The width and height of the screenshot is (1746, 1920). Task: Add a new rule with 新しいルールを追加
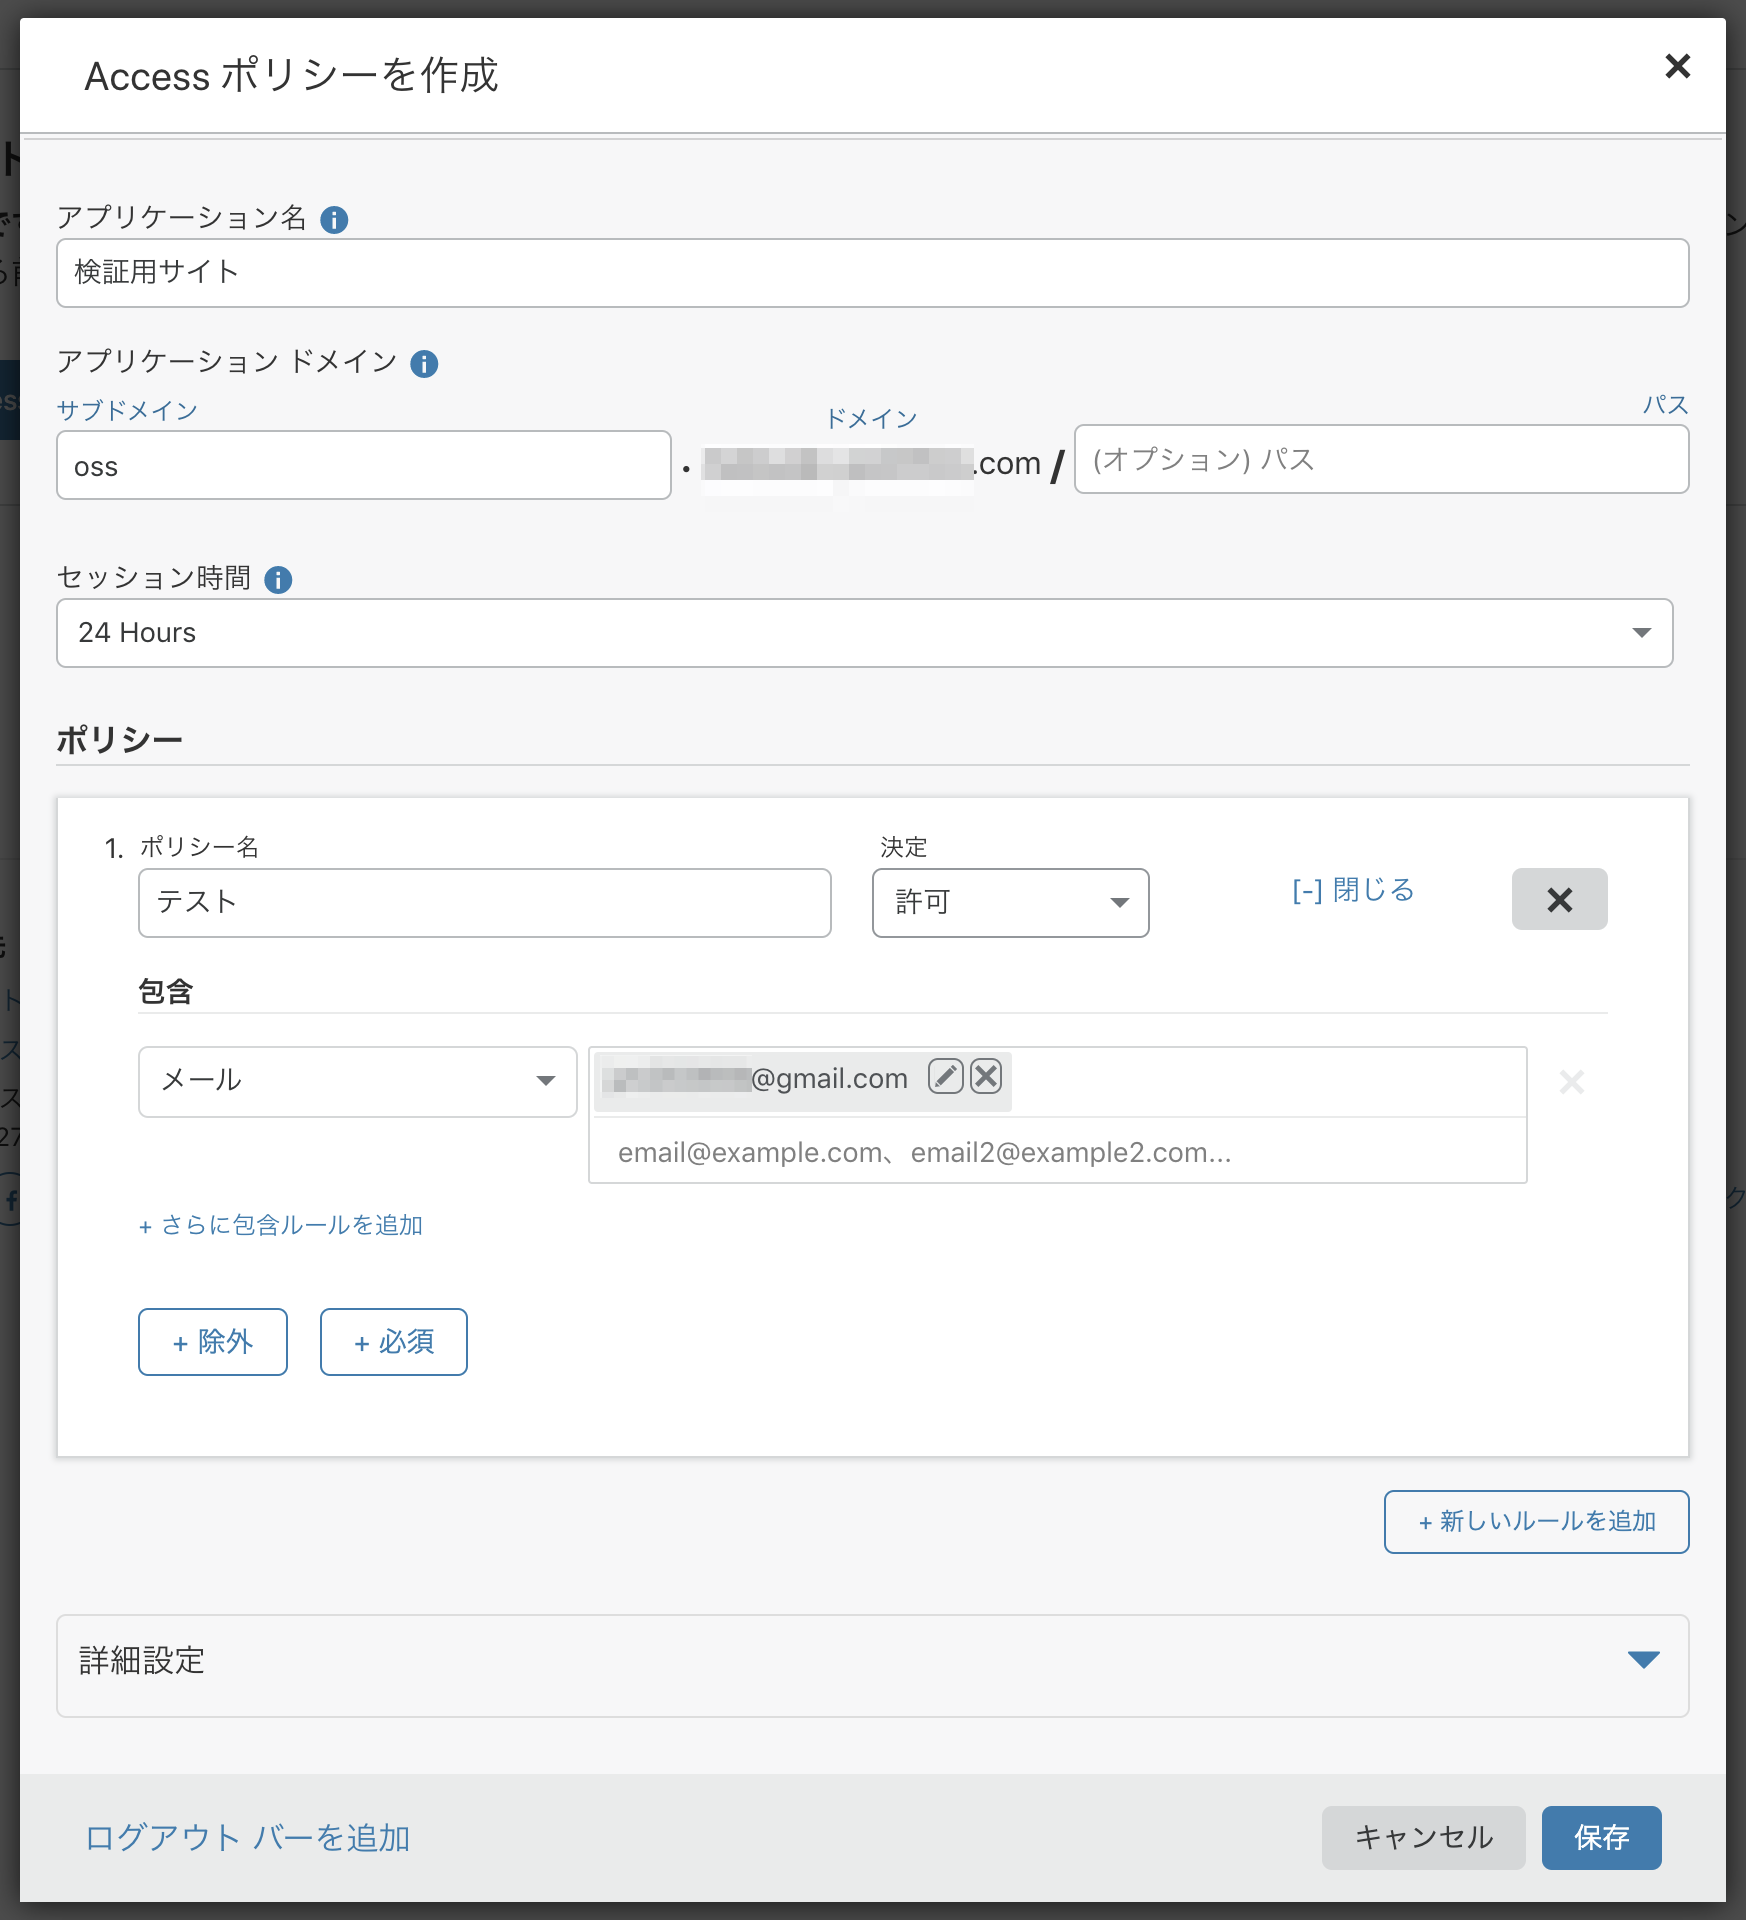[x=1536, y=1522]
